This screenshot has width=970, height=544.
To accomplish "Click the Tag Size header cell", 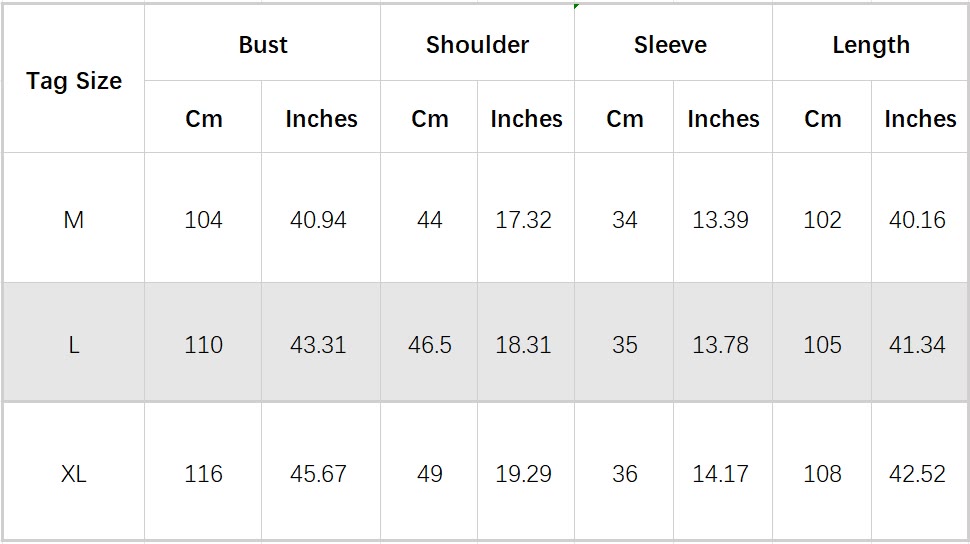I will [74, 81].
